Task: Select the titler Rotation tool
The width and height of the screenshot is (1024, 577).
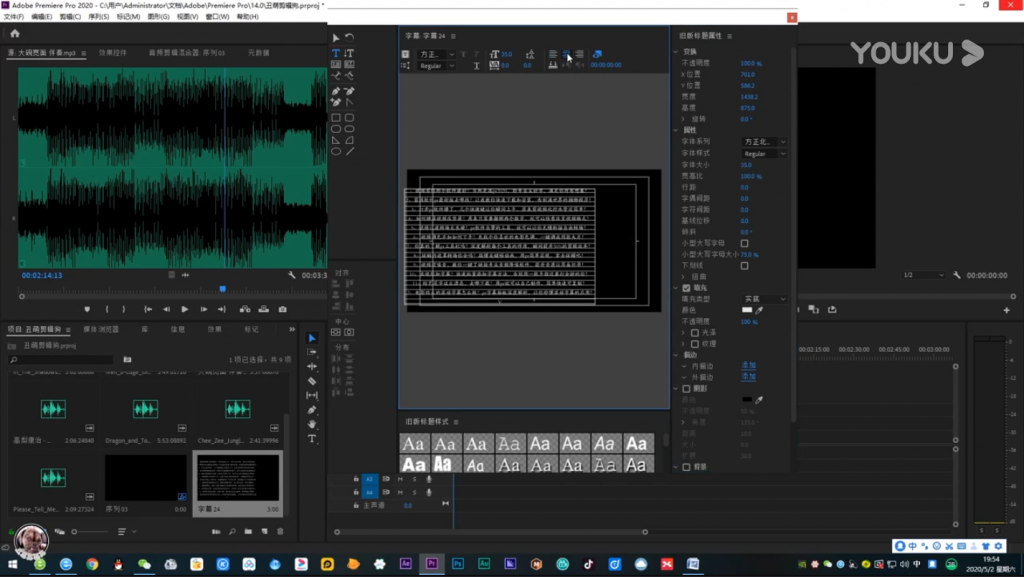Action: click(349, 38)
